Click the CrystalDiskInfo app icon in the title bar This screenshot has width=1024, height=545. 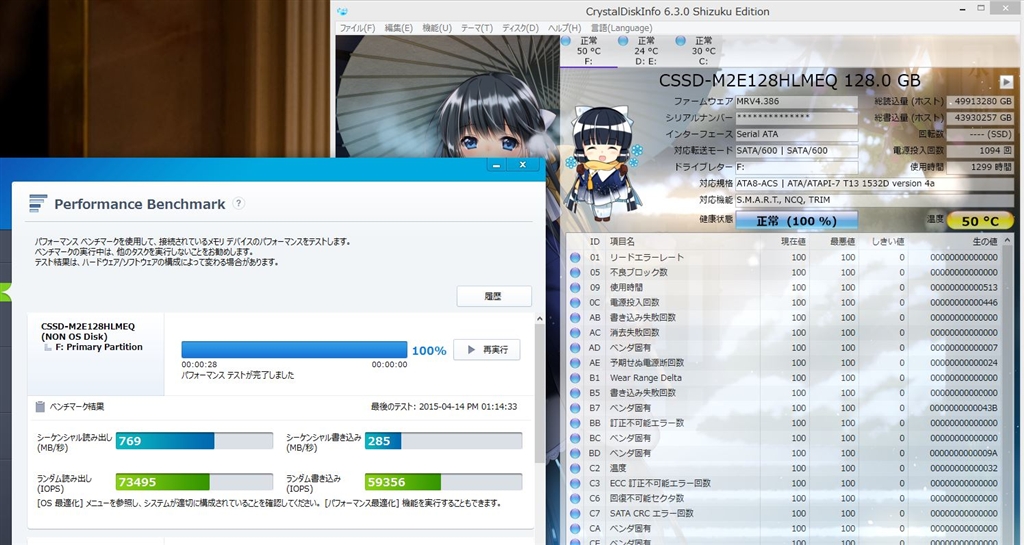click(x=342, y=11)
